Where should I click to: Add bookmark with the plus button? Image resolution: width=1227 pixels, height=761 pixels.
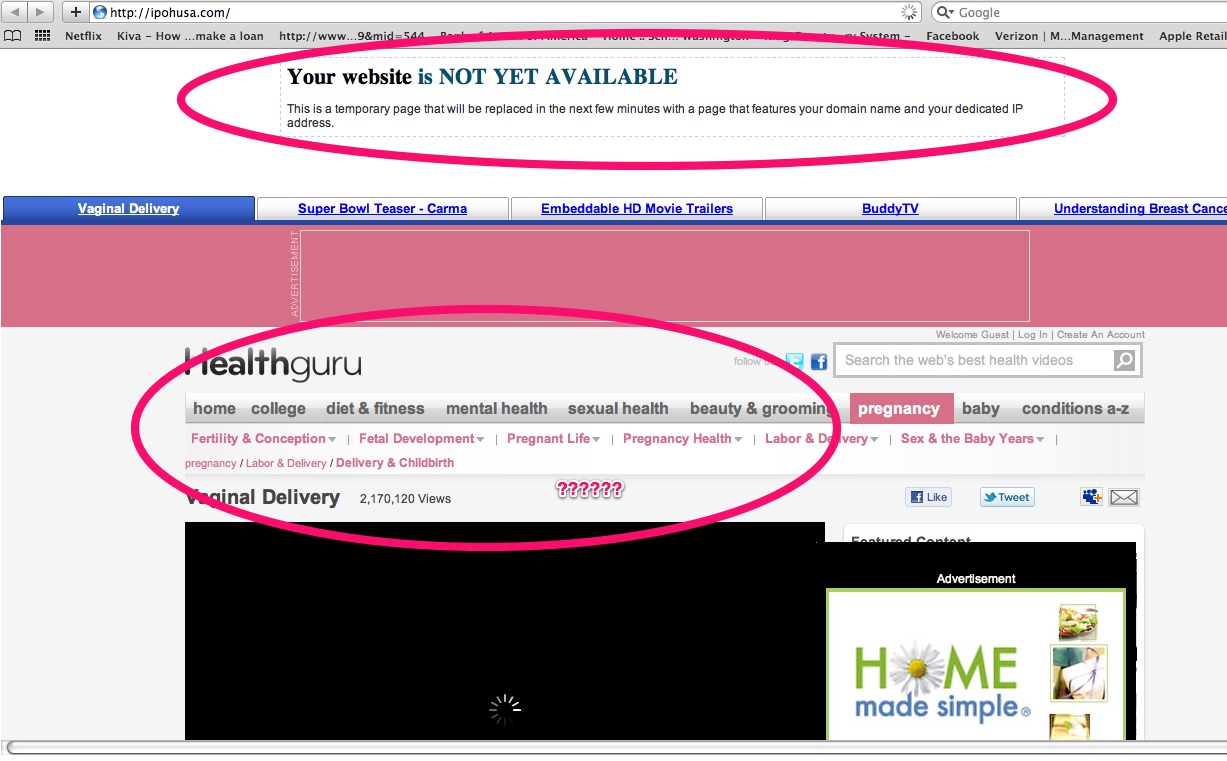(75, 12)
